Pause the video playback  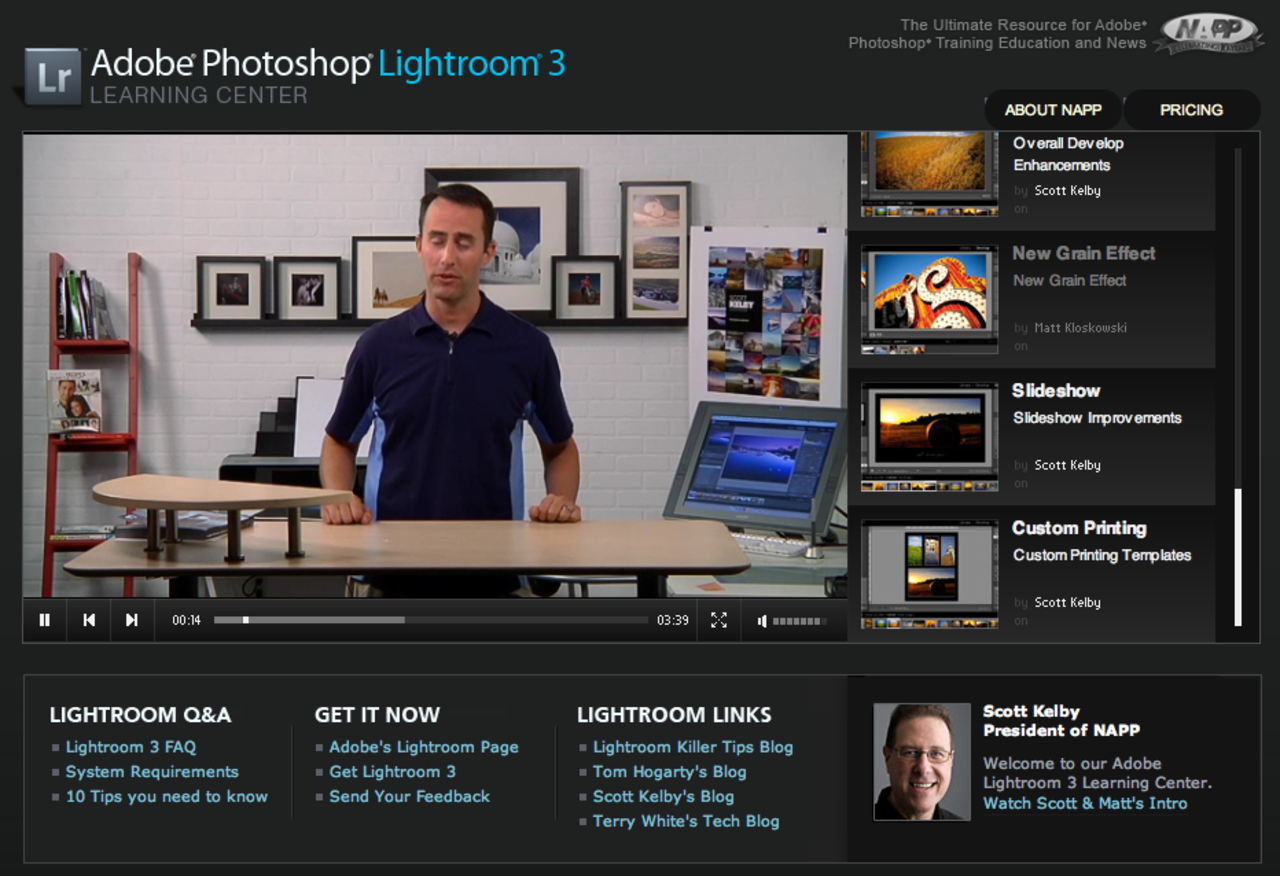pyautogui.click(x=45, y=620)
